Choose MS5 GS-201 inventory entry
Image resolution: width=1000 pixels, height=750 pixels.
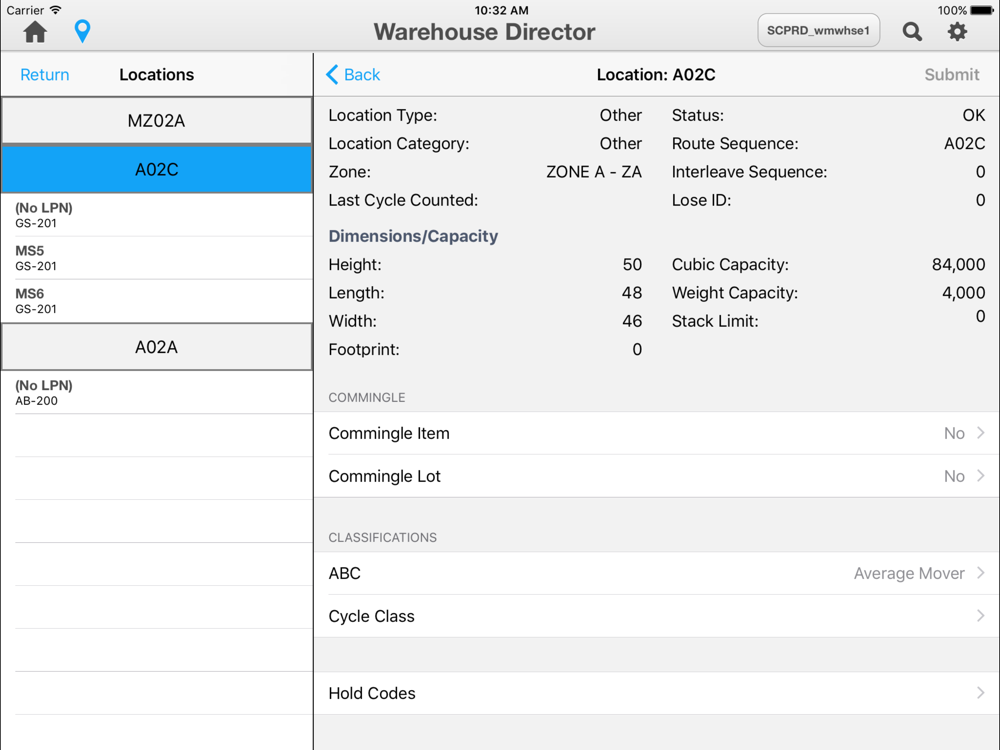click(157, 258)
